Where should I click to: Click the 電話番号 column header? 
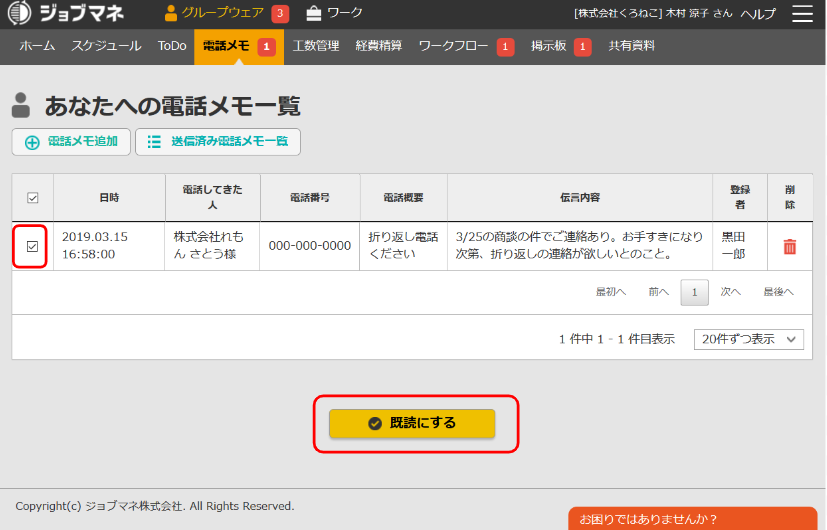coord(310,198)
